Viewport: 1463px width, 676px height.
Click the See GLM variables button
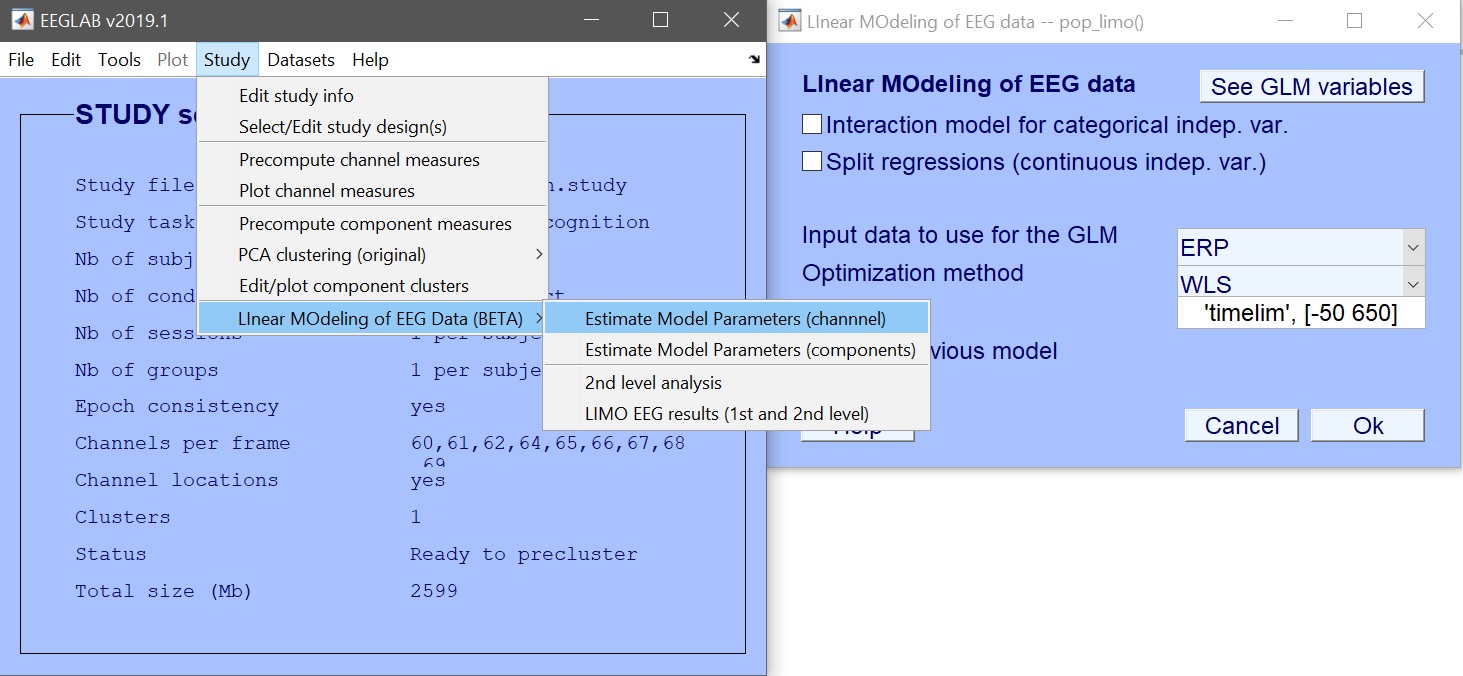click(x=1312, y=87)
